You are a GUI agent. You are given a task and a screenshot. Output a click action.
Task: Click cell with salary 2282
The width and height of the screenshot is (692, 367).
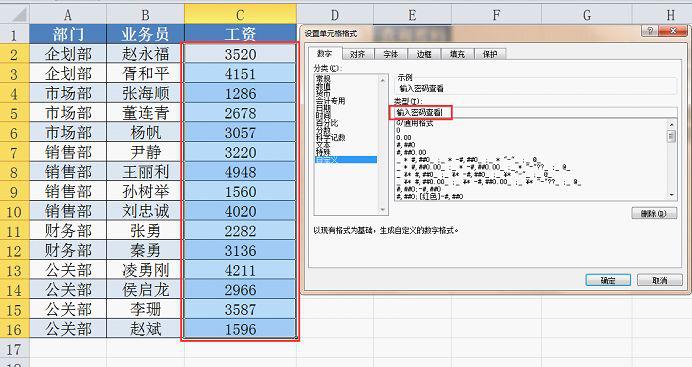240,230
